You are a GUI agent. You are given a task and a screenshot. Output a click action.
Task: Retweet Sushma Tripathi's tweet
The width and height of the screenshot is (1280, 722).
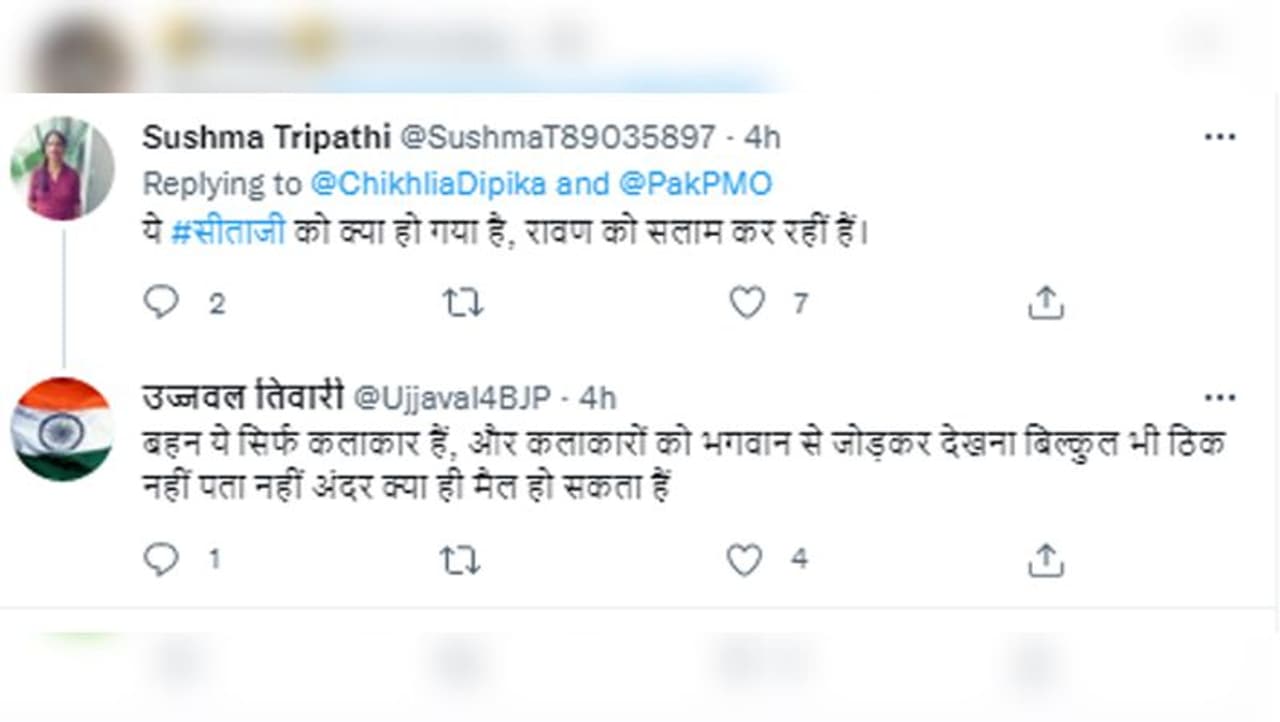pos(463,302)
